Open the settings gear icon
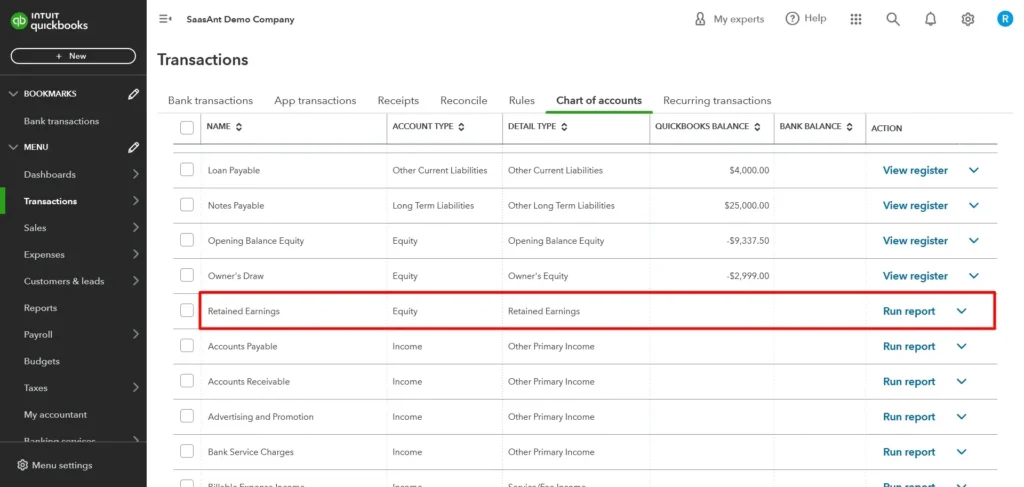Image resolution: width=1024 pixels, height=487 pixels. [x=968, y=19]
